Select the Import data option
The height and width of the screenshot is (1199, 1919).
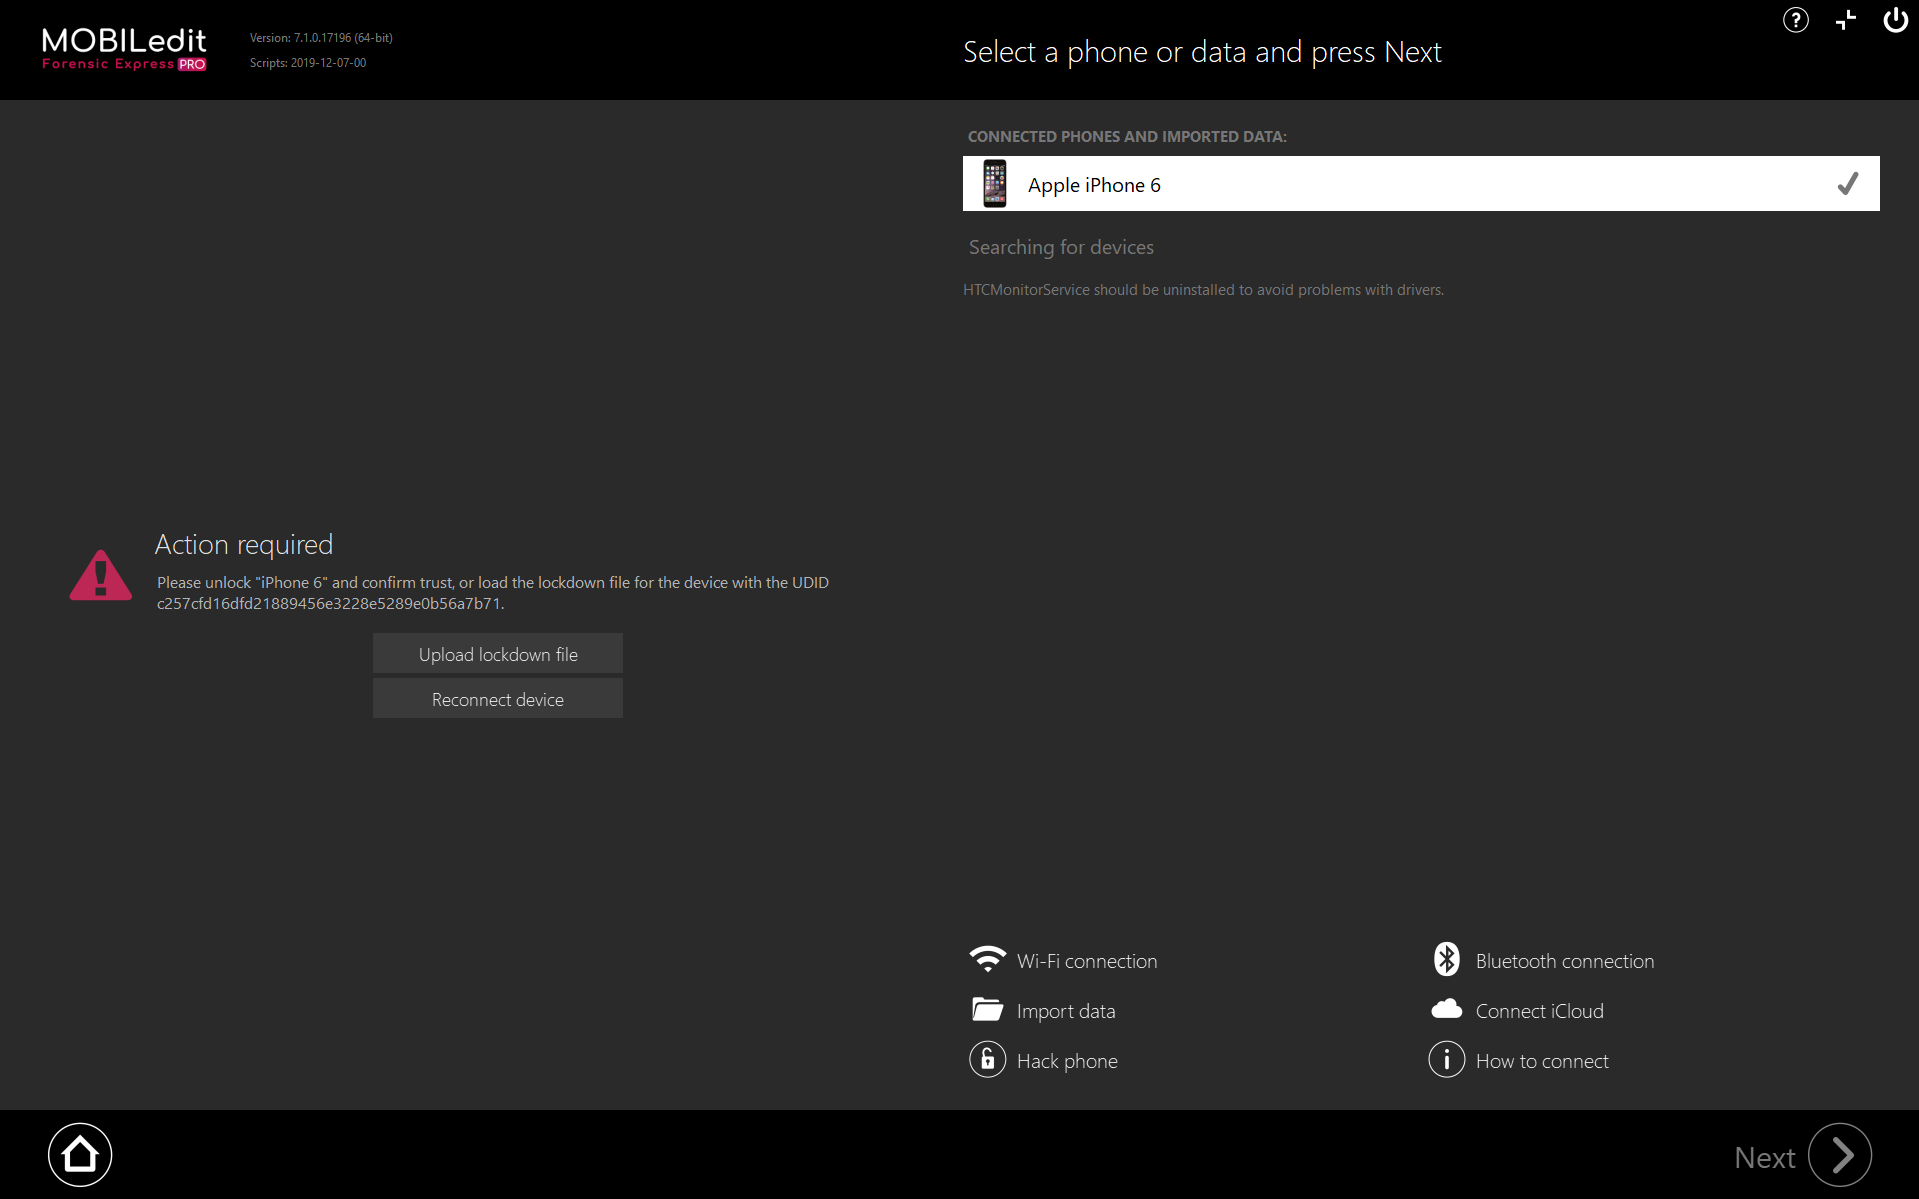tap(1066, 1011)
